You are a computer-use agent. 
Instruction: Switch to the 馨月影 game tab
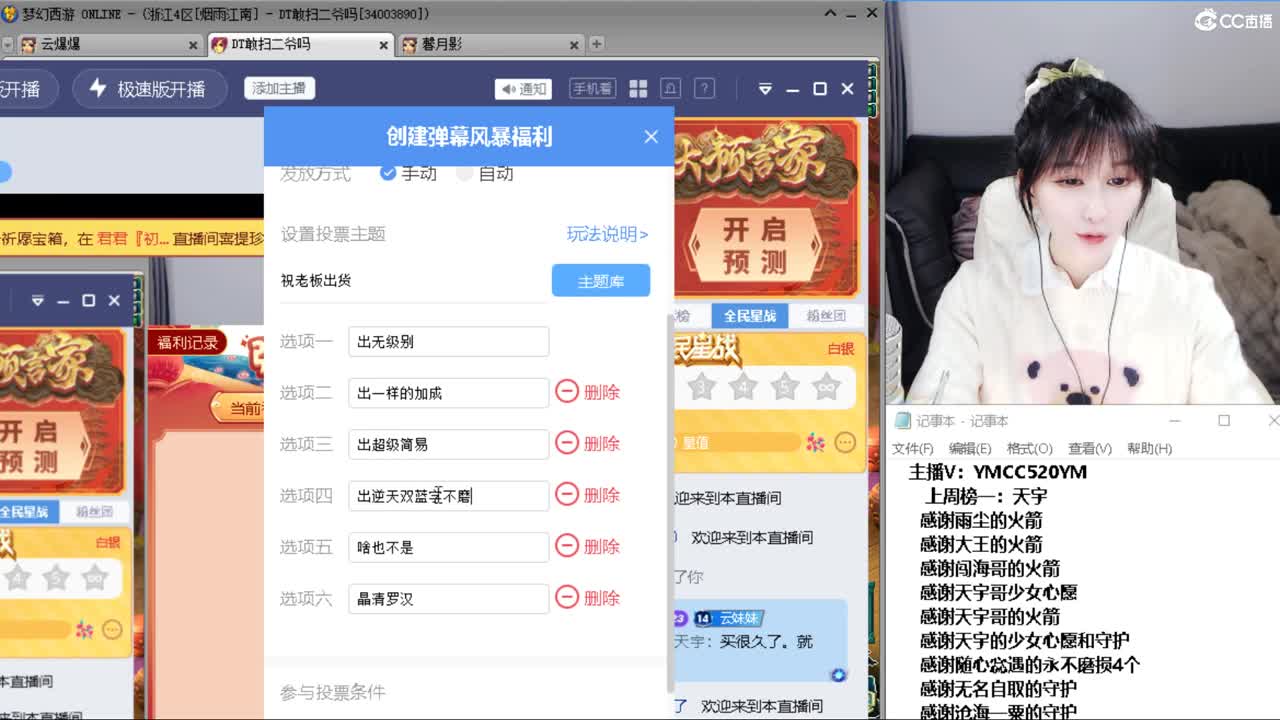pos(490,45)
